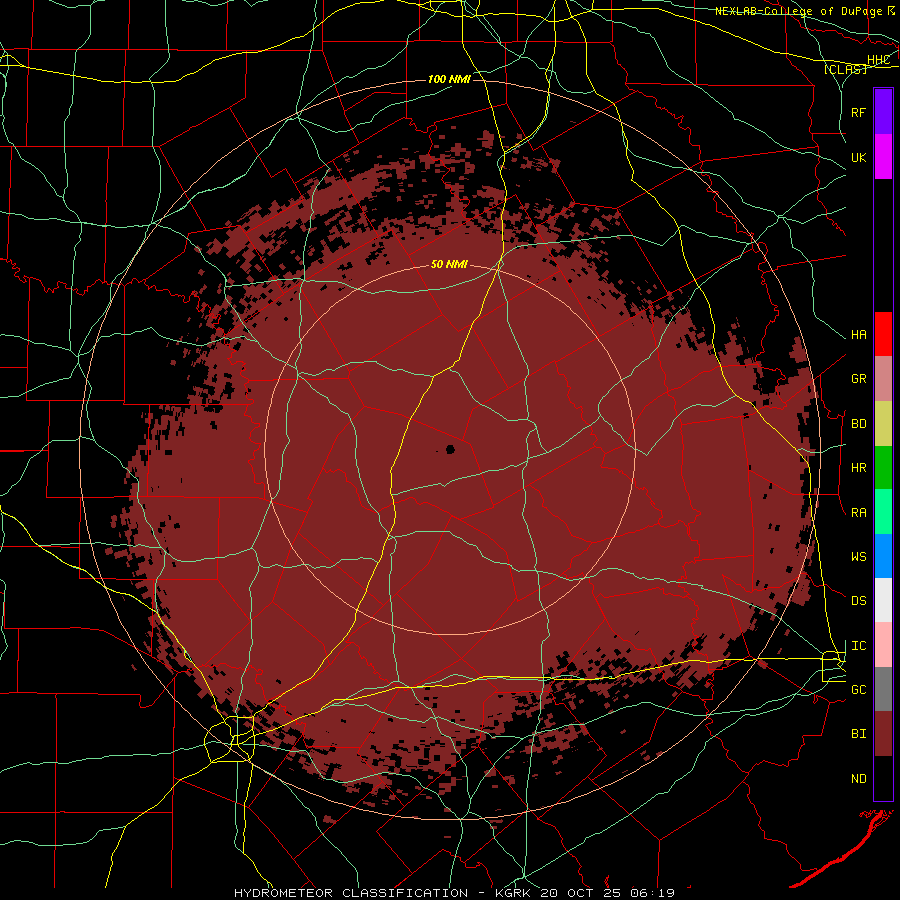Click the RF purple legend swatch

pyautogui.click(x=883, y=112)
